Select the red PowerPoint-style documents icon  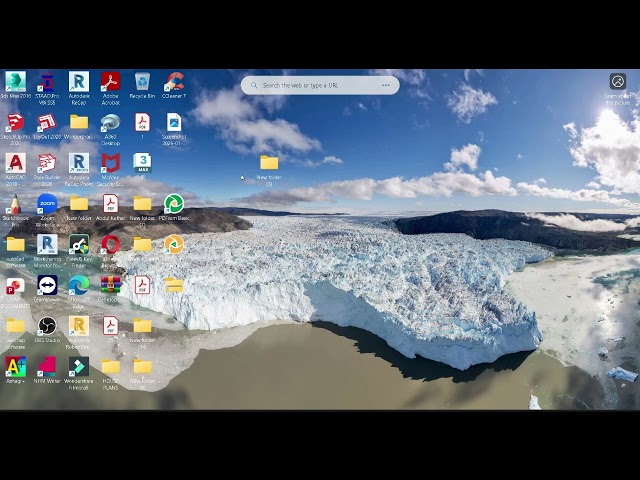(x=16, y=285)
